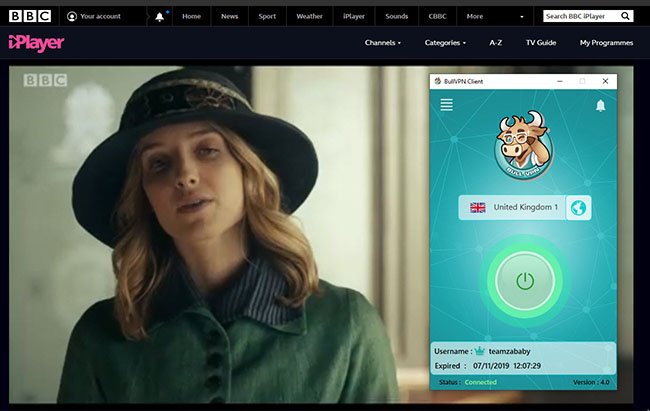Open the BullVPN hamburger menu

446,105
